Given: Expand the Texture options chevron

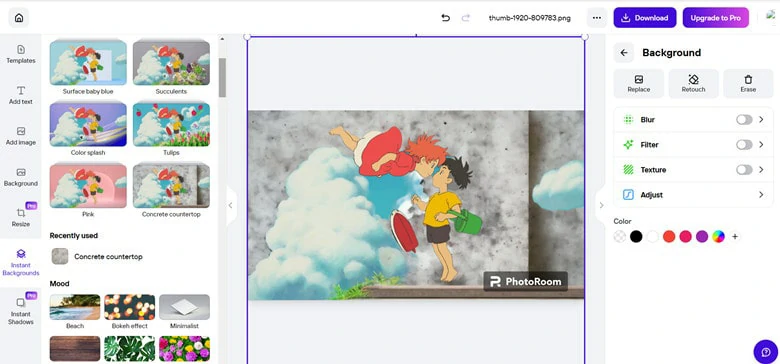Looking at the screenshot, I should 761,170.
